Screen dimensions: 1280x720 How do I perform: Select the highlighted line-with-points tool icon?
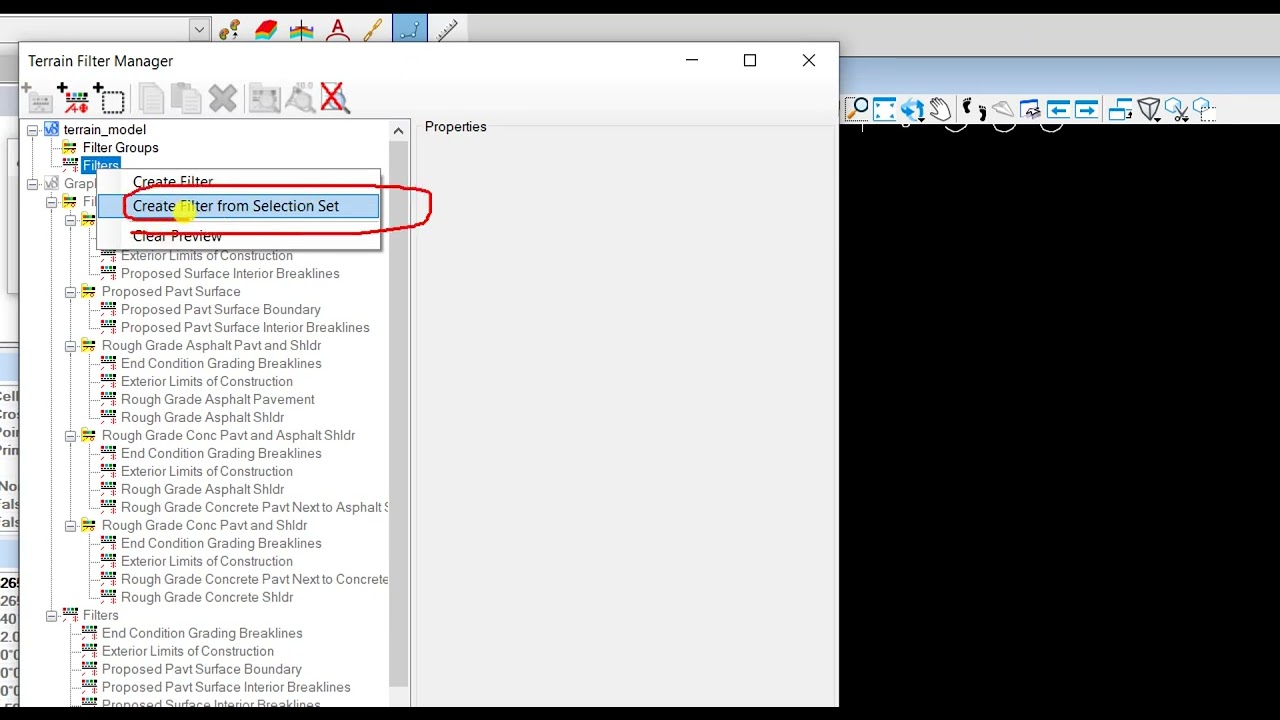[x=409, y=30]
